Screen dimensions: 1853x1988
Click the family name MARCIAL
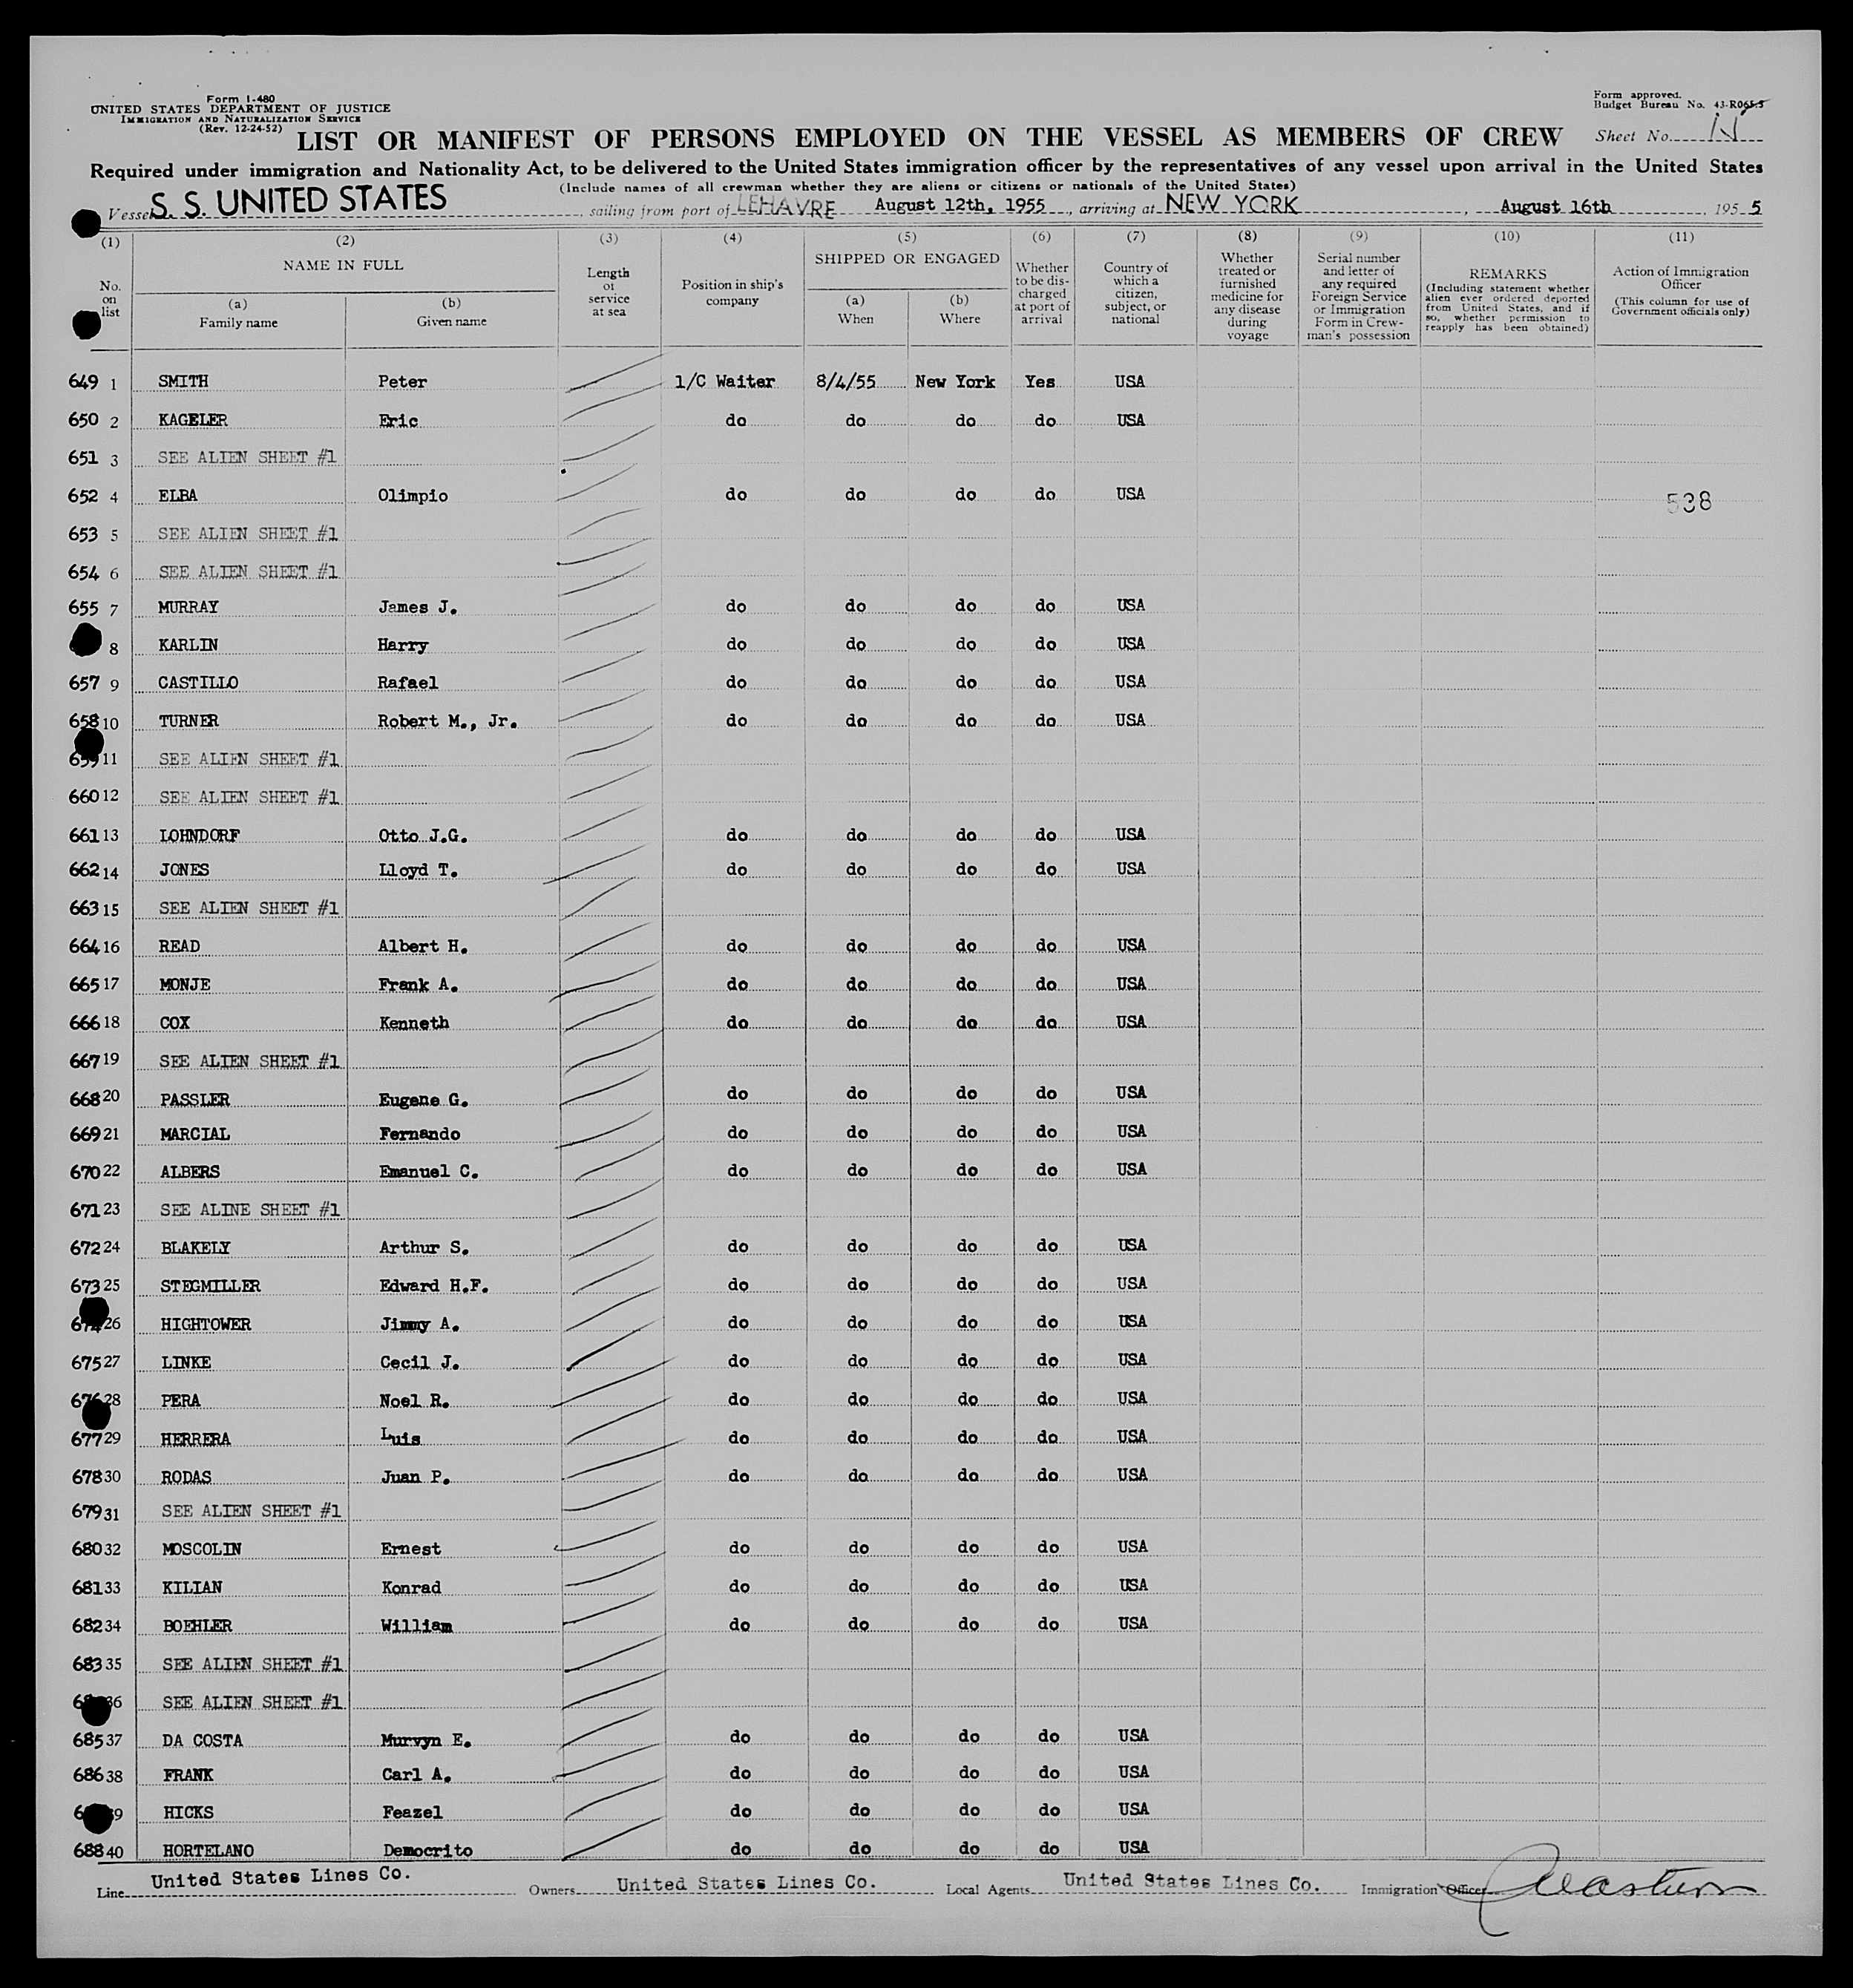click(x=195, y=1134)
